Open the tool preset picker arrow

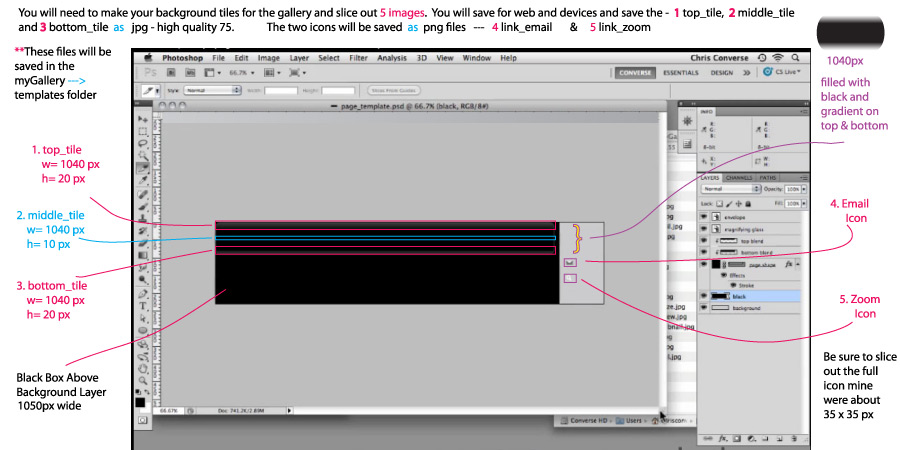point(157,91)
